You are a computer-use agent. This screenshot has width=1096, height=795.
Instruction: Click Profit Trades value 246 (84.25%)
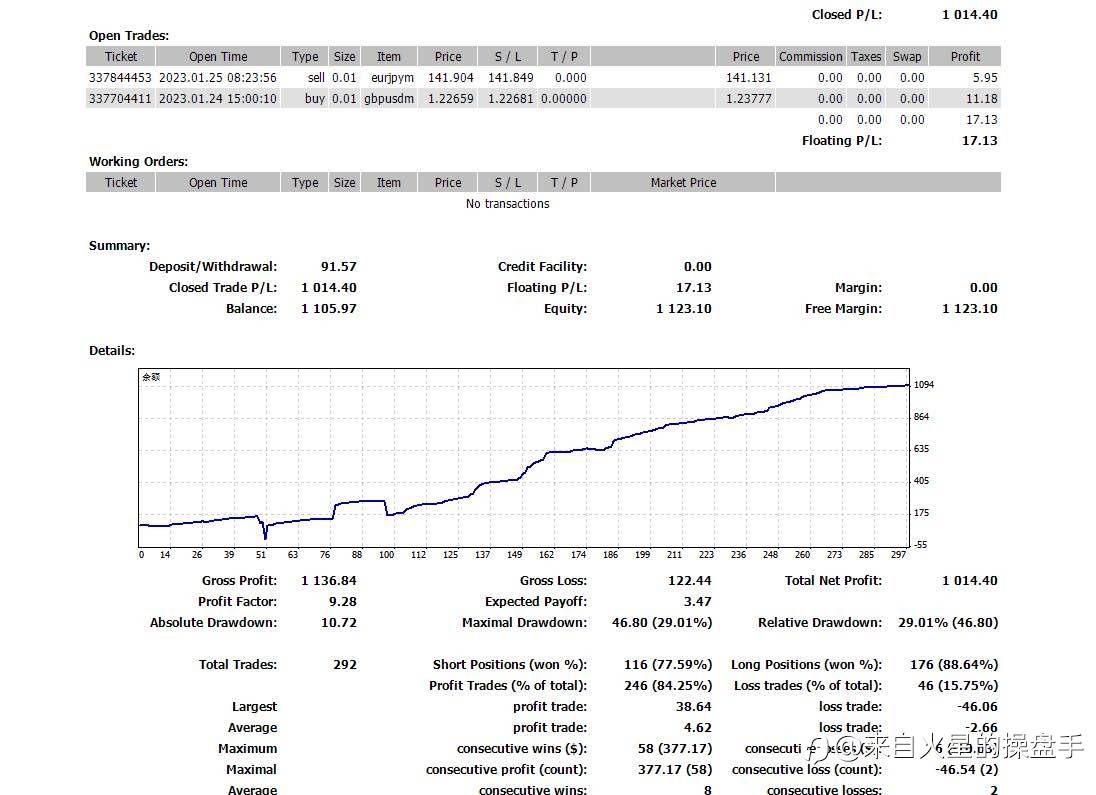(668, 685)
